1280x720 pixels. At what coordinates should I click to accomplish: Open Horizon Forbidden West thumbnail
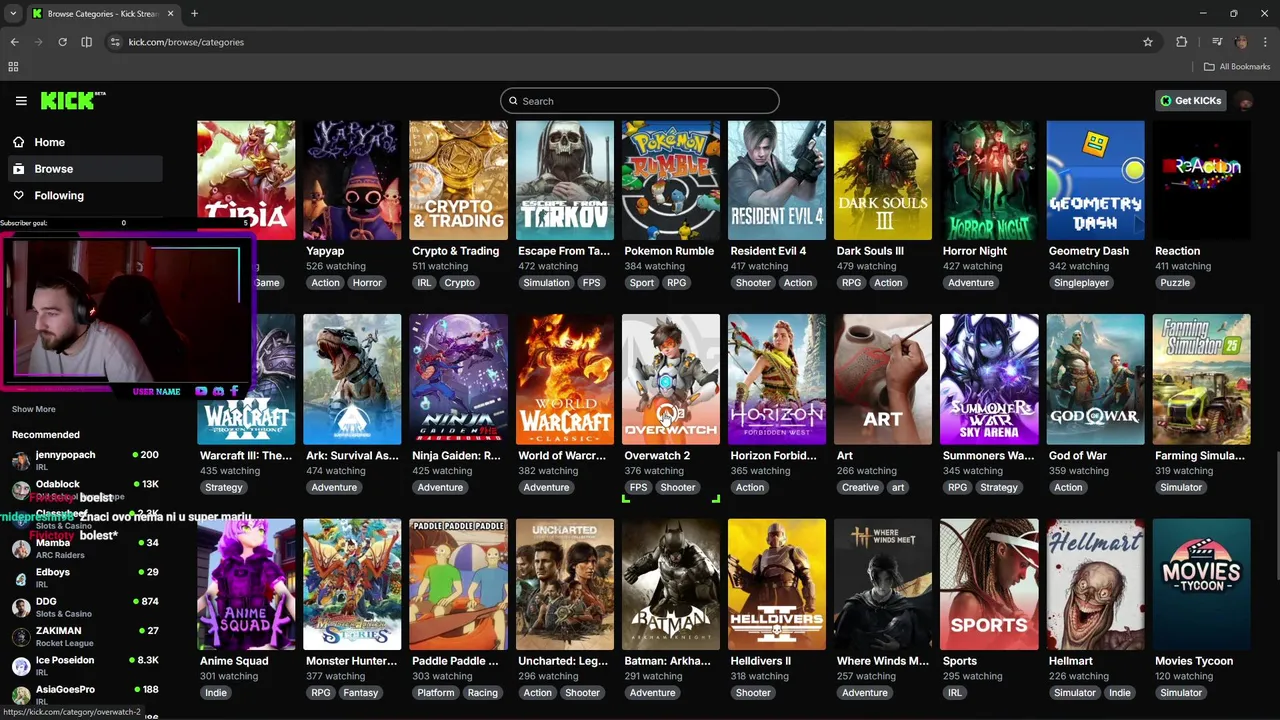[x=777, y=379]
